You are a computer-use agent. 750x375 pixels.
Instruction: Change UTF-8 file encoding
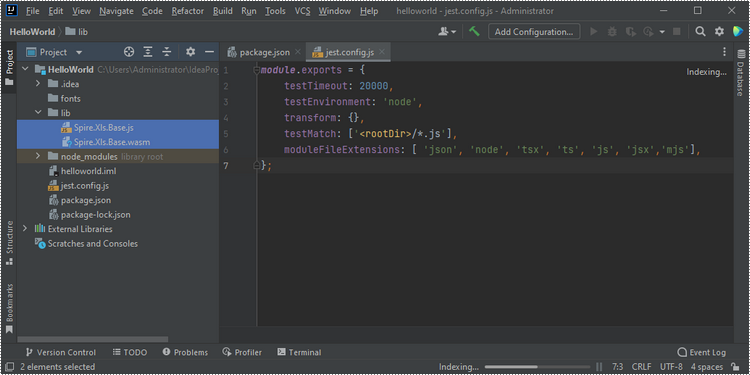(671, 367)
